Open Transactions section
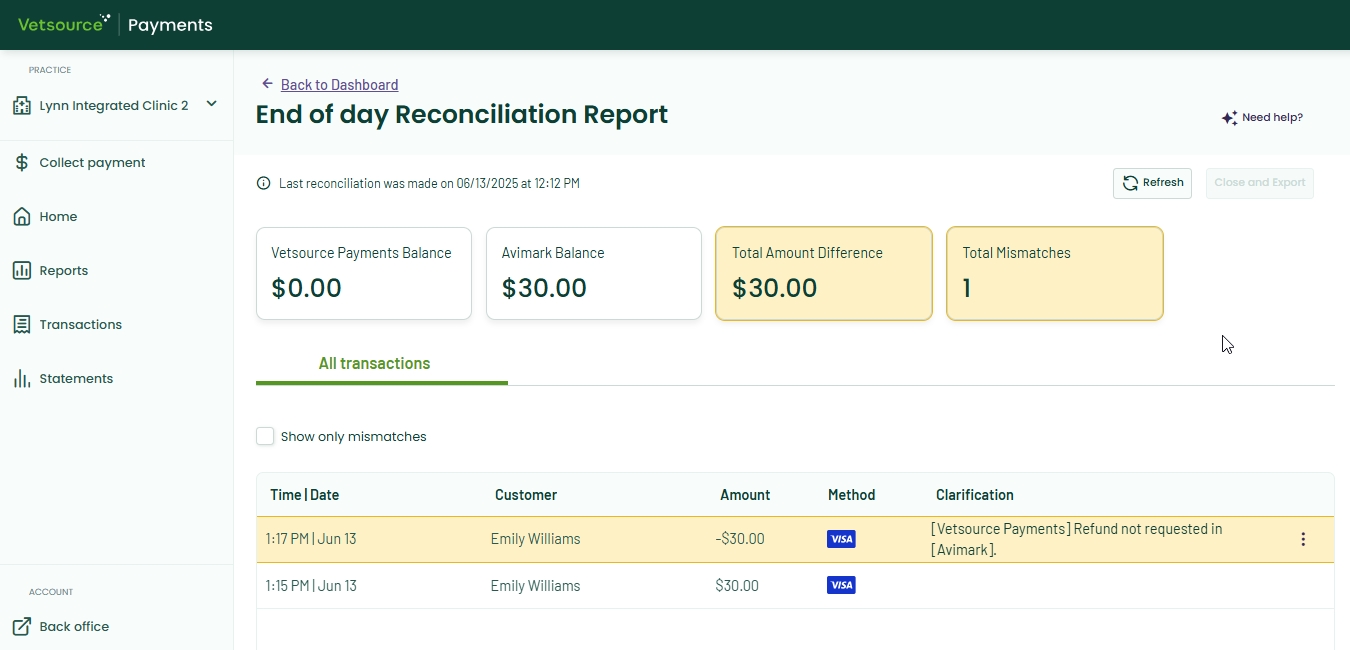1350x650 pixels. (80, 325)
